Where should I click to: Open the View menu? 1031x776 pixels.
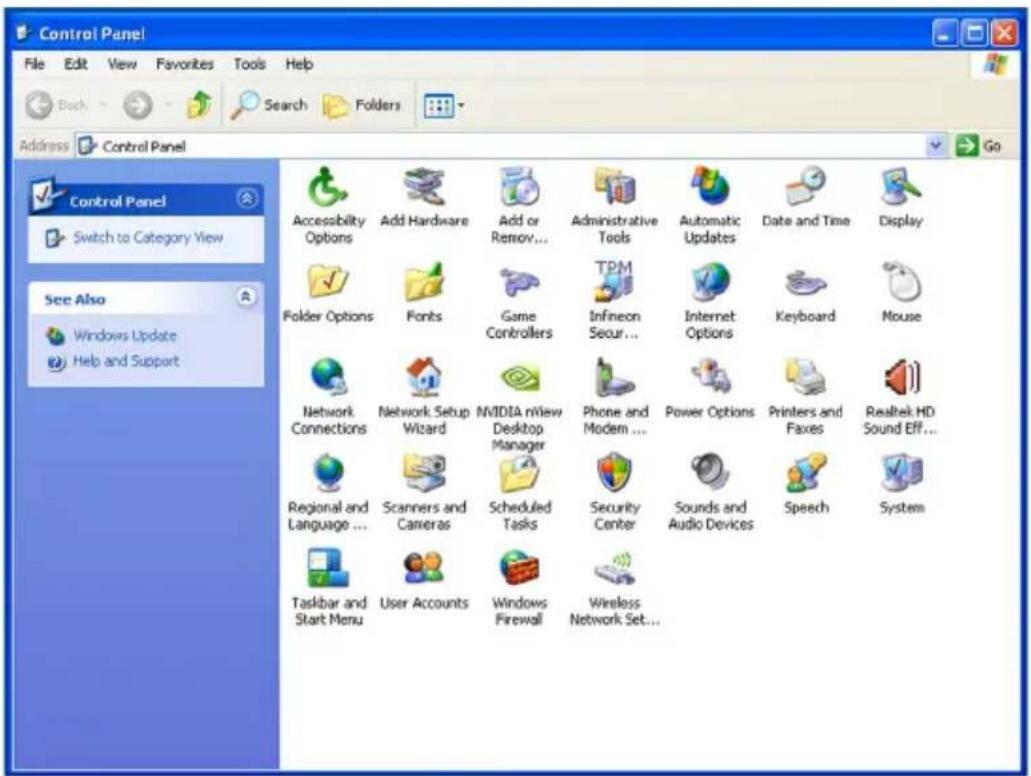[x=122, y=64]
